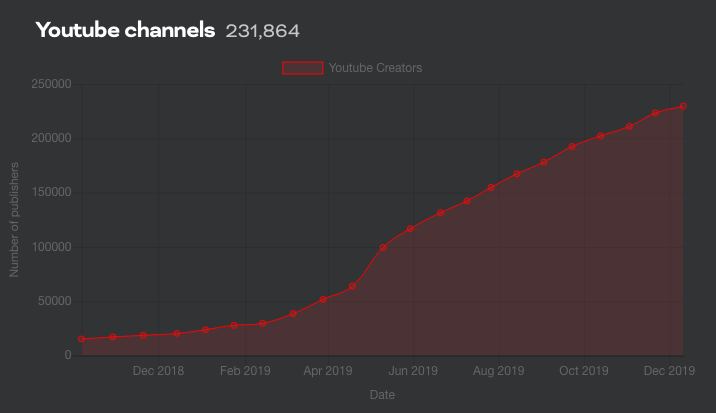Click the first data point at chart start
The image size is (716, 413).
(82, 339)
